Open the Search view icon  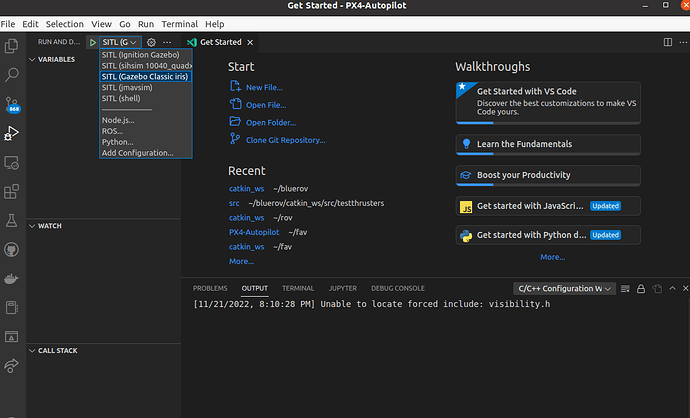click(x=11, y=75)
